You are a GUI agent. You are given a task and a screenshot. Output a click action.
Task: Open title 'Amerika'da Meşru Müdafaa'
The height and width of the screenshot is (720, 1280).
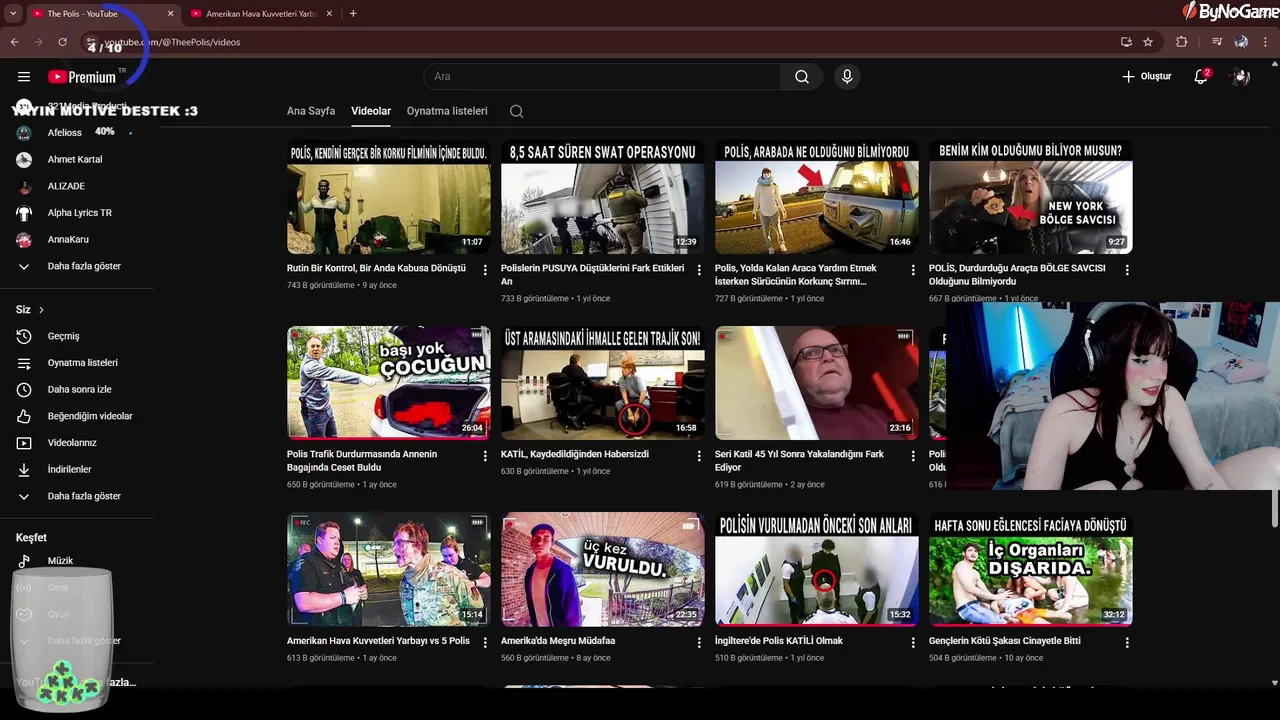558,641
